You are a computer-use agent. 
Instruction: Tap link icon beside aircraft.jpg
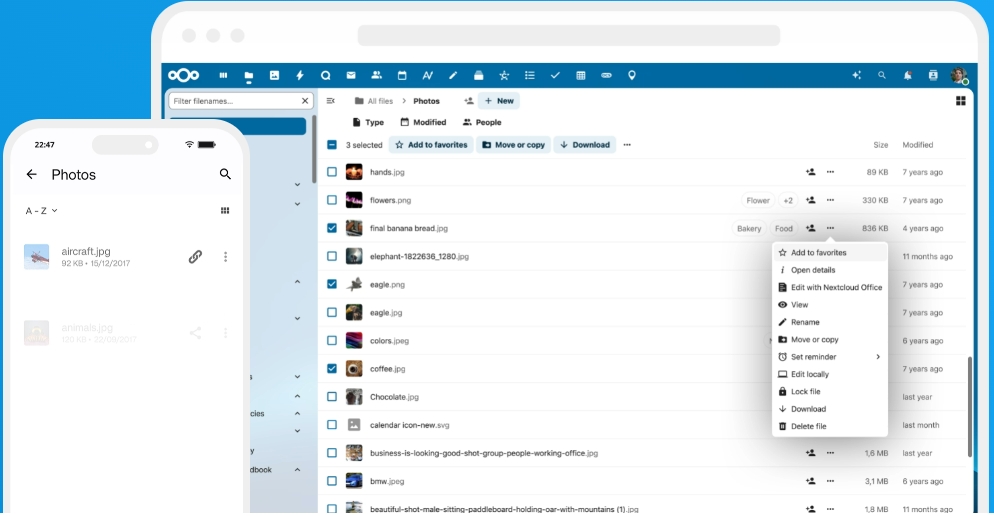195,257
